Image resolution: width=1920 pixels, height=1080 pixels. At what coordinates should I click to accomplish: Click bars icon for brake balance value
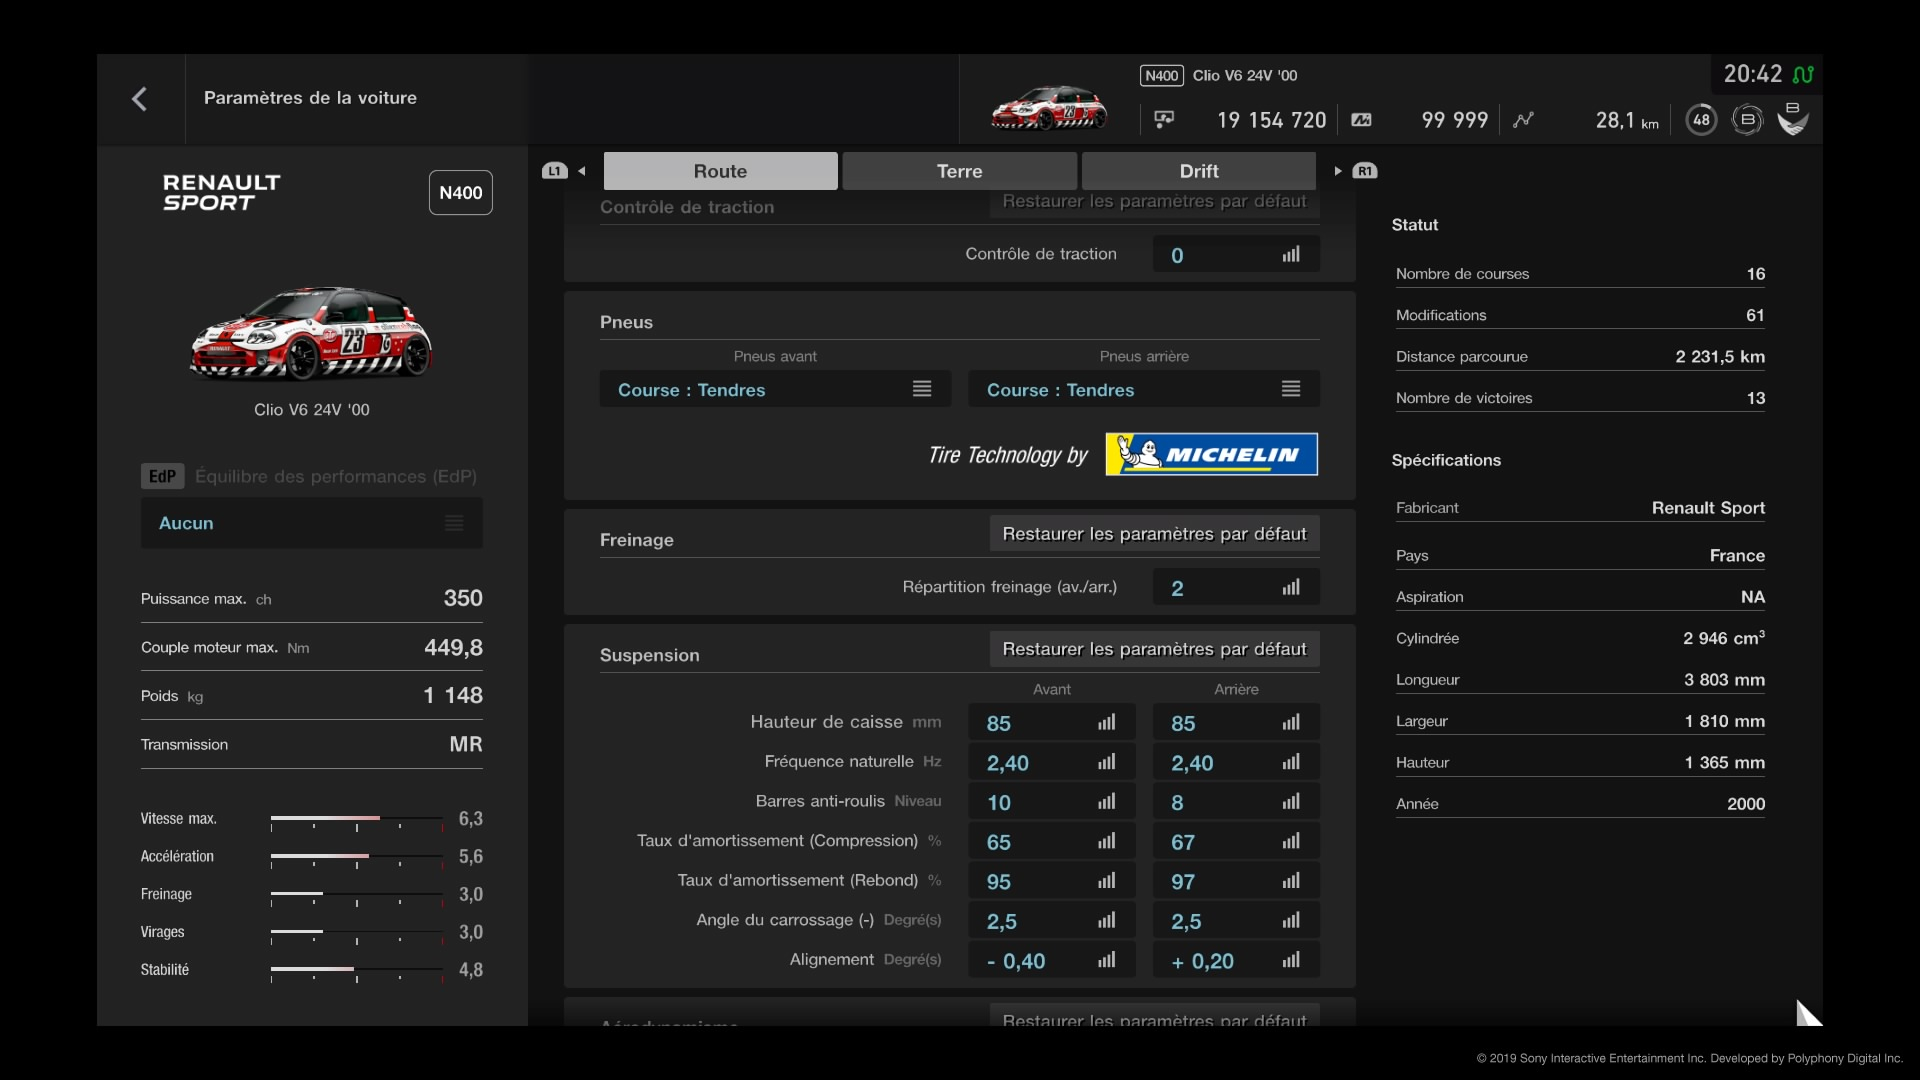click(x=1291, y=588)
